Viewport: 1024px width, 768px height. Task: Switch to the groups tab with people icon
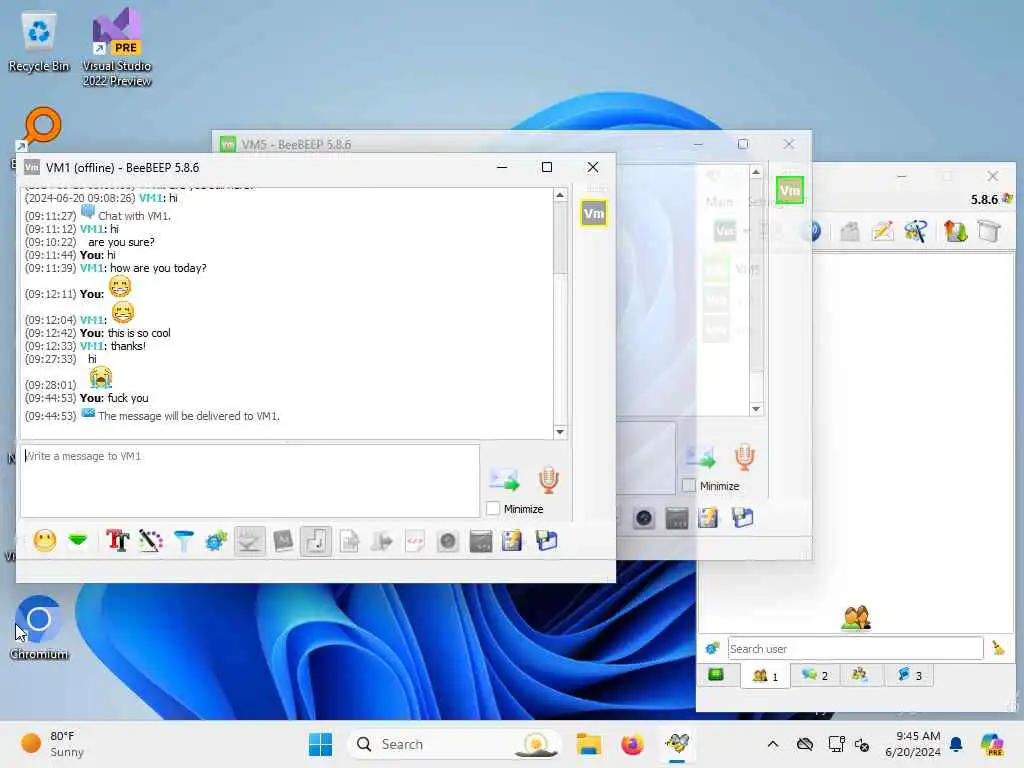tap(859, 675)
